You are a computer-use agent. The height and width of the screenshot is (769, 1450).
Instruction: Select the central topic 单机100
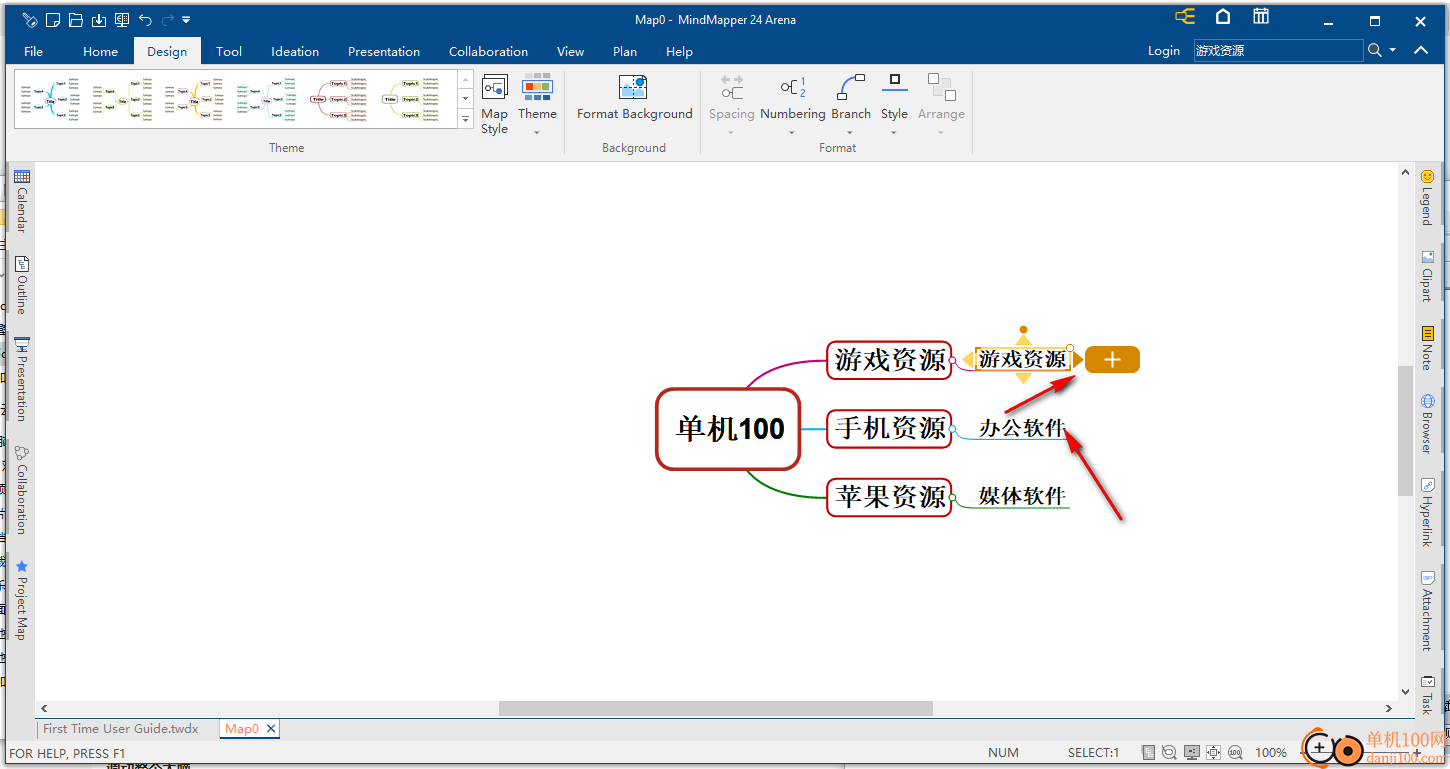[x=729, y=429]
